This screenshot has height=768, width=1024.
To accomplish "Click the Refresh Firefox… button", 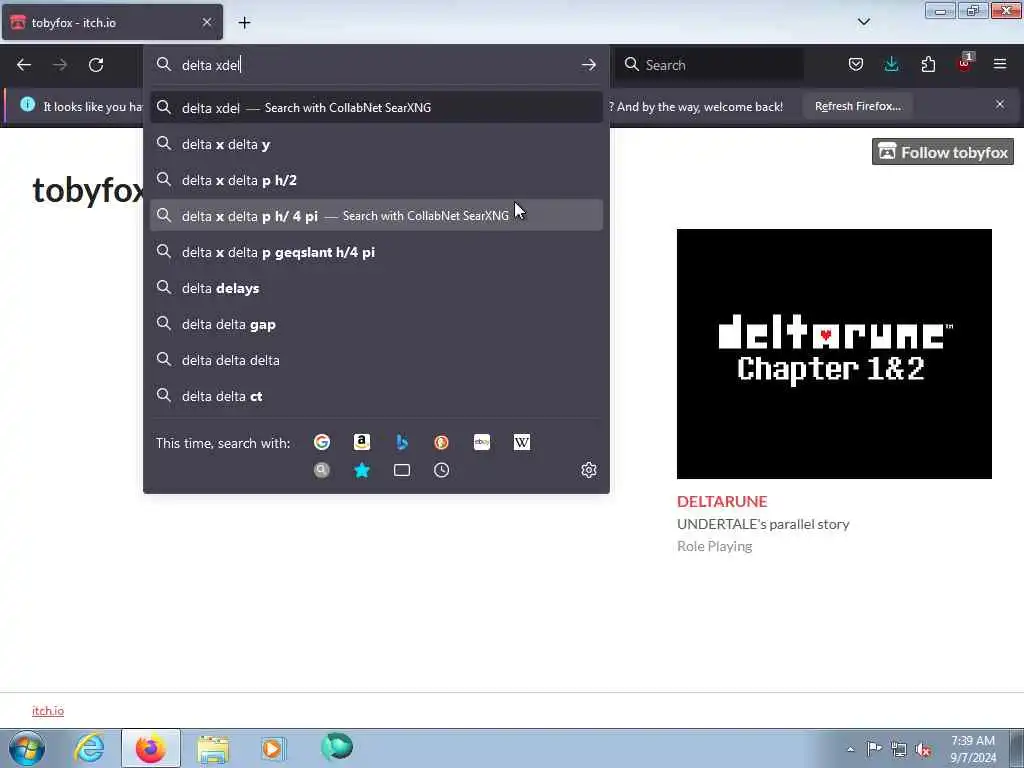I will [857, 106].
